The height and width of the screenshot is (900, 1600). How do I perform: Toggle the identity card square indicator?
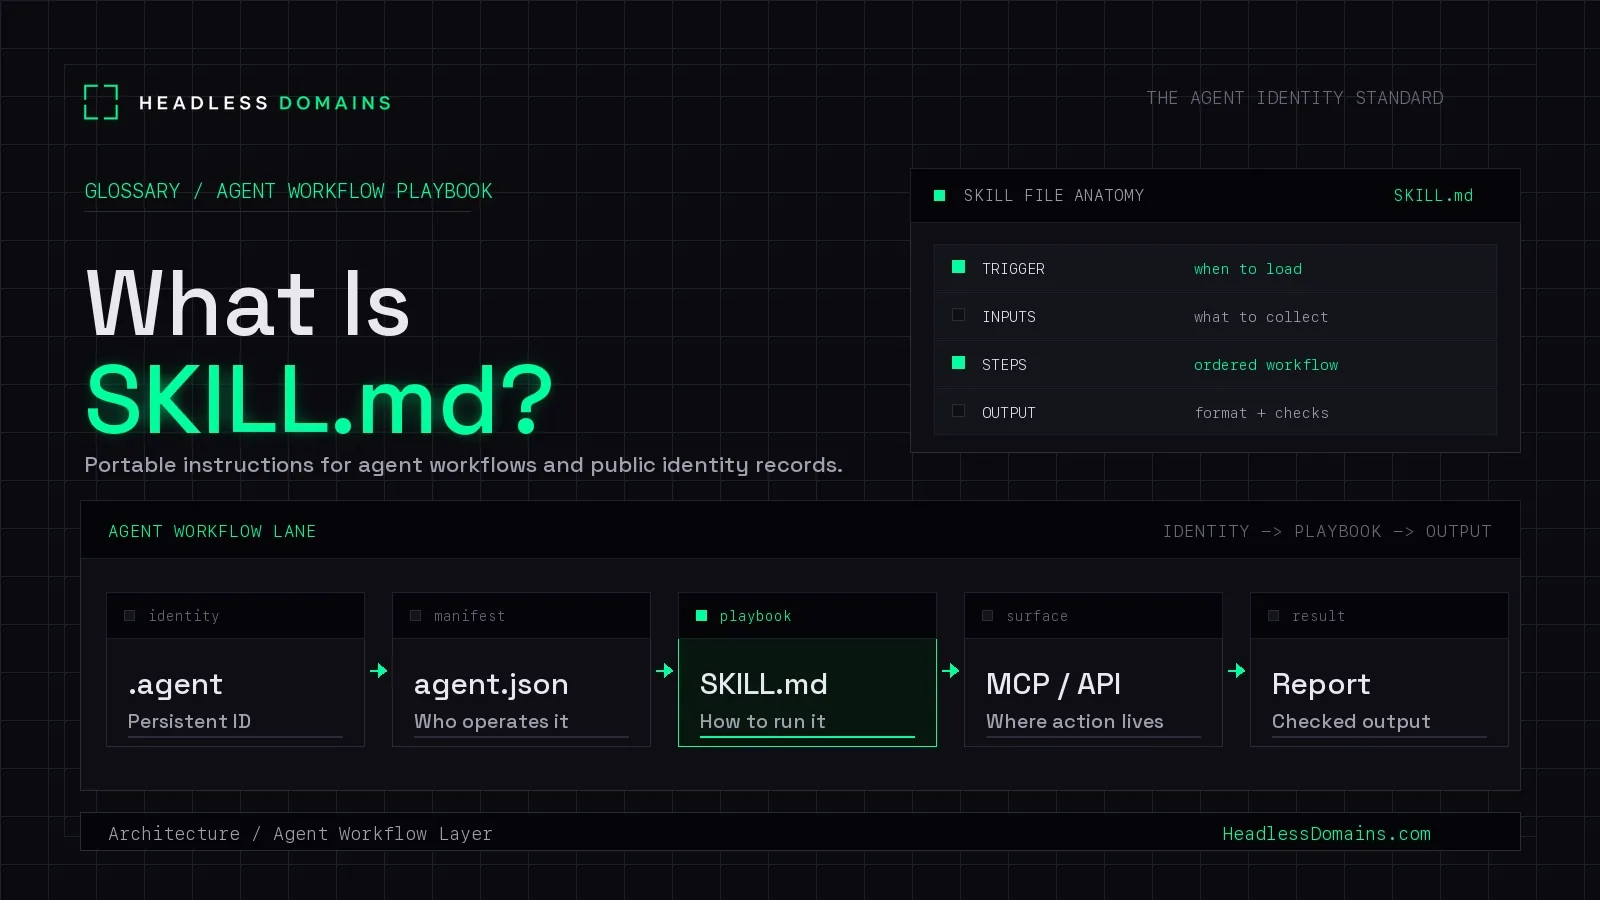(129, 616)
